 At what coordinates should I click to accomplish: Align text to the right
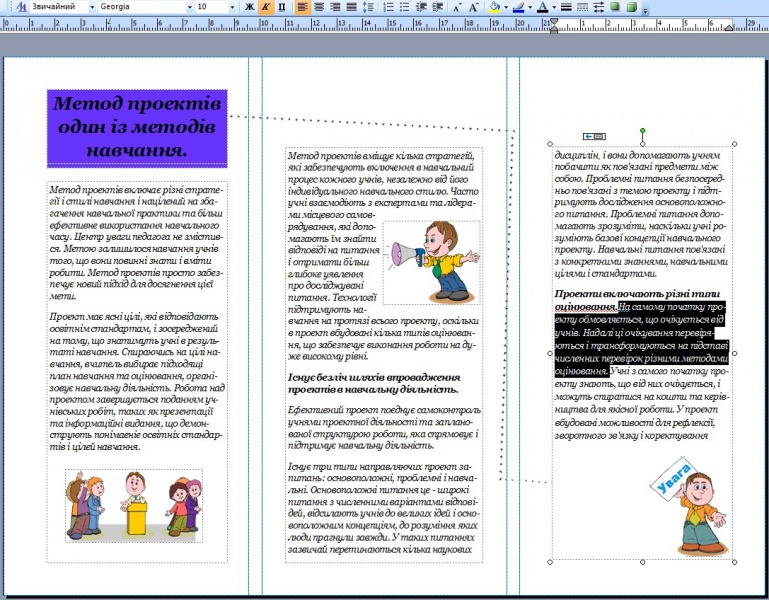334,7
